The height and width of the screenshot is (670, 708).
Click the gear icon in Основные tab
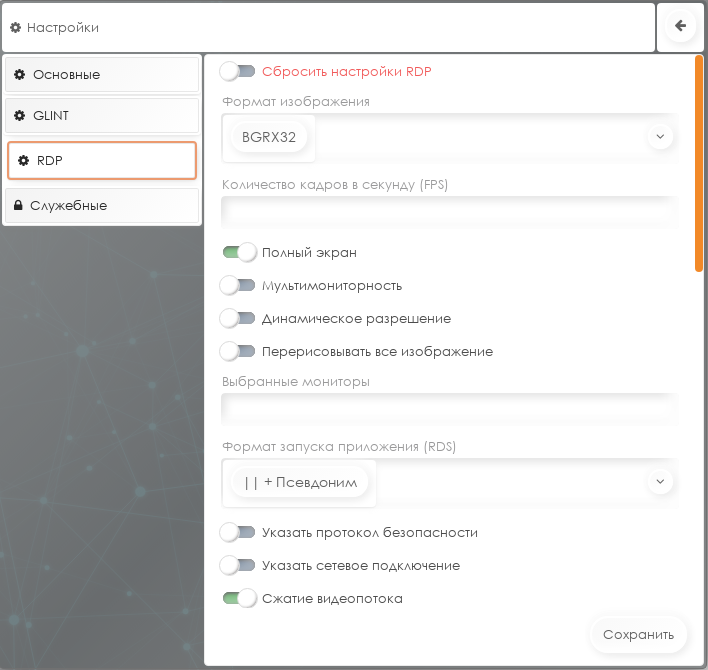[20, 75]
